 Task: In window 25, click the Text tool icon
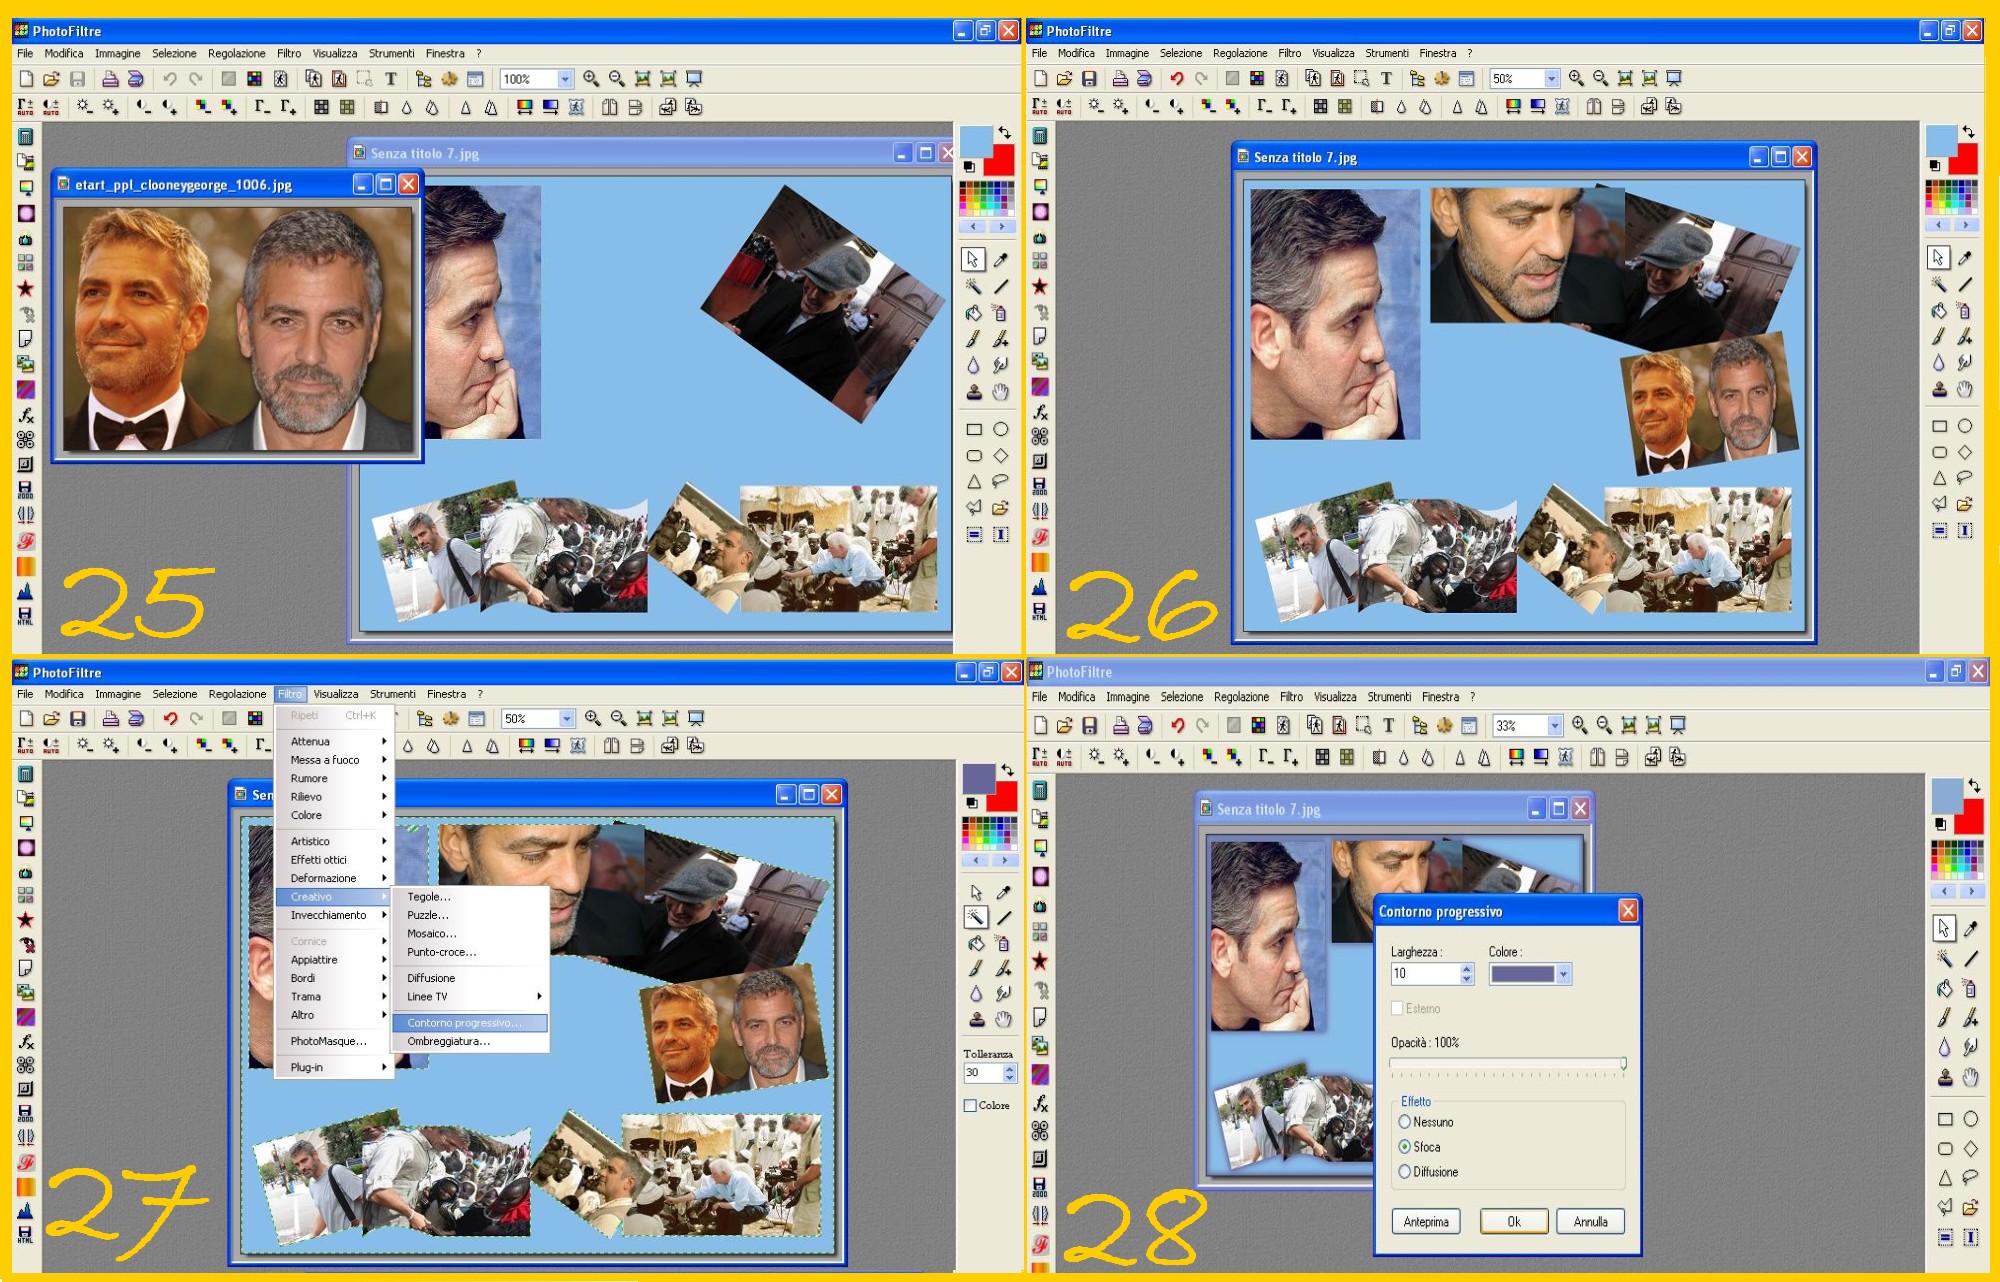pos(391,79)
